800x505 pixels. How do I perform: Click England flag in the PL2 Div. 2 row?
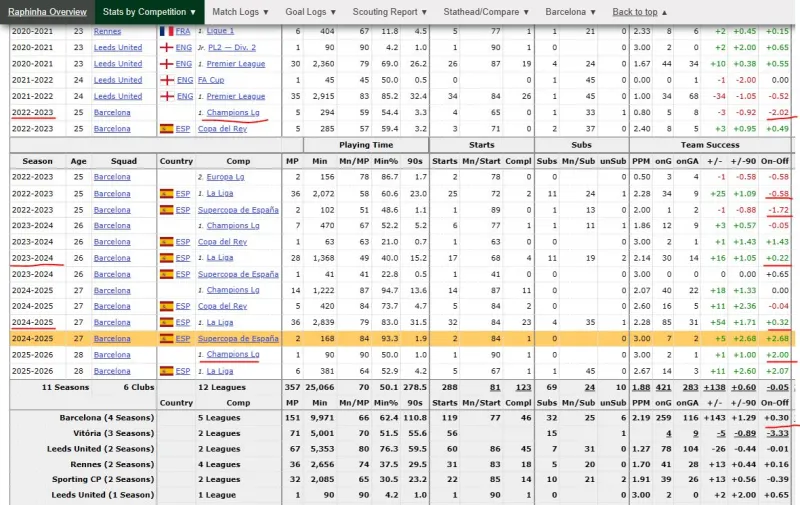(x=166, y=48)
